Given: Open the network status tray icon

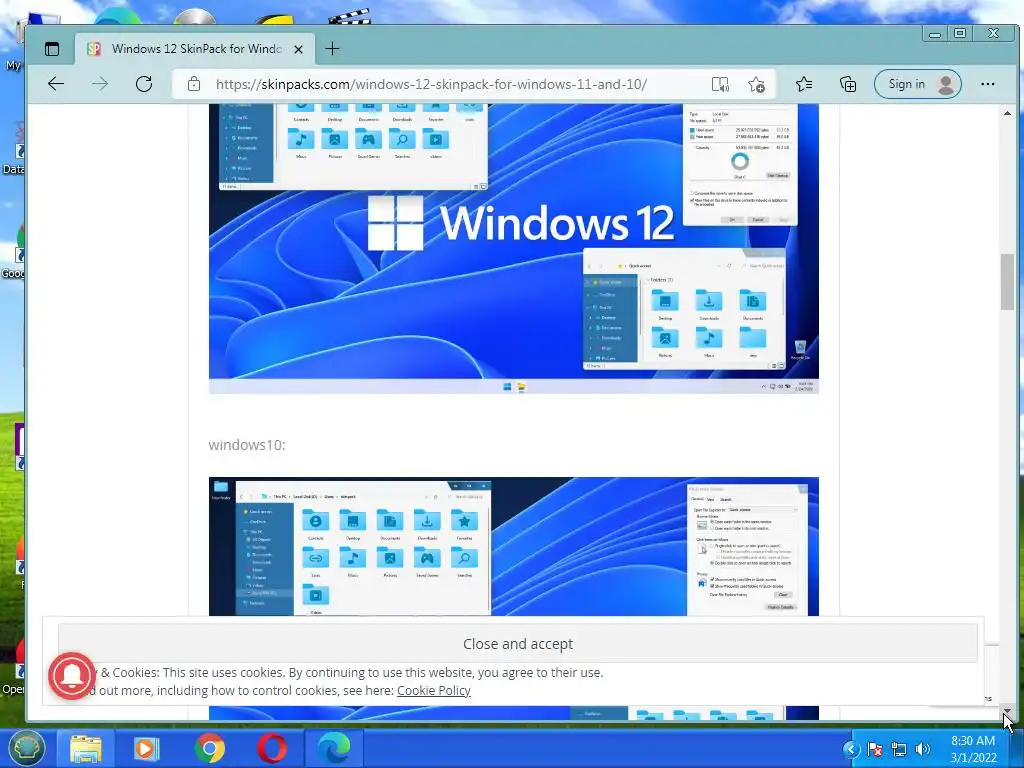Looking at the screenshot, I should (899, 749).
